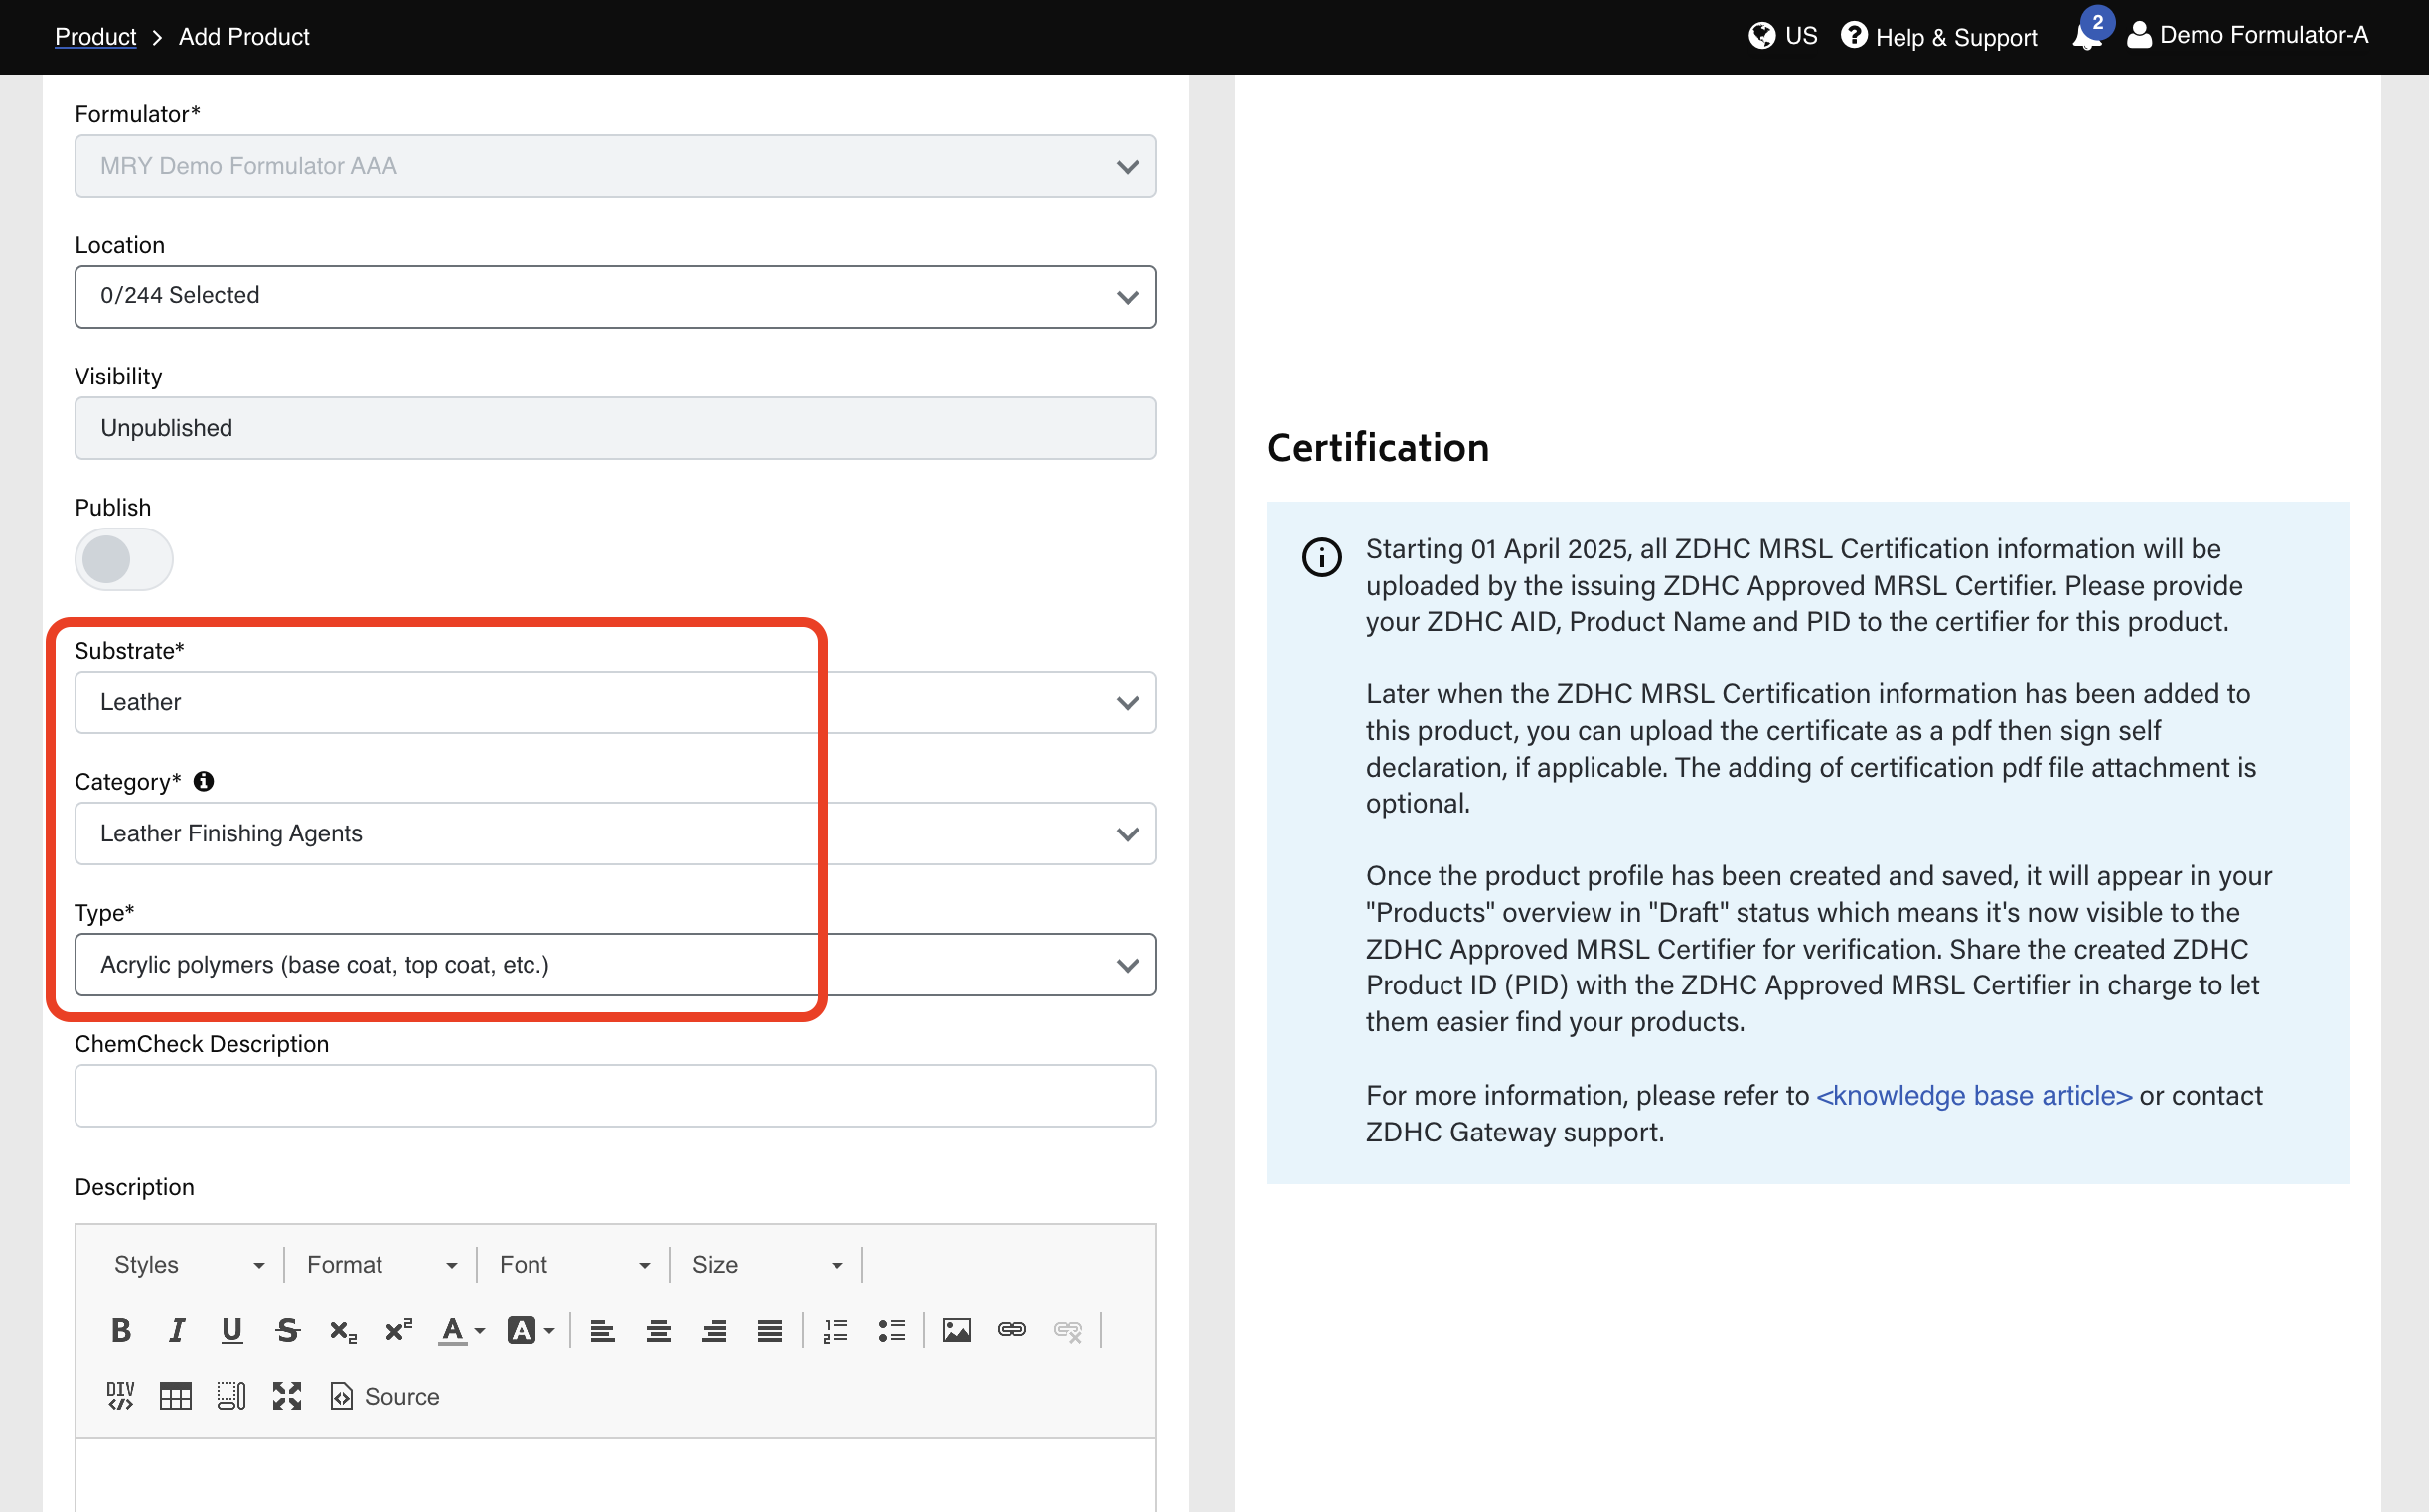Open the Format dropdown in the editor

click(381, 1264)
